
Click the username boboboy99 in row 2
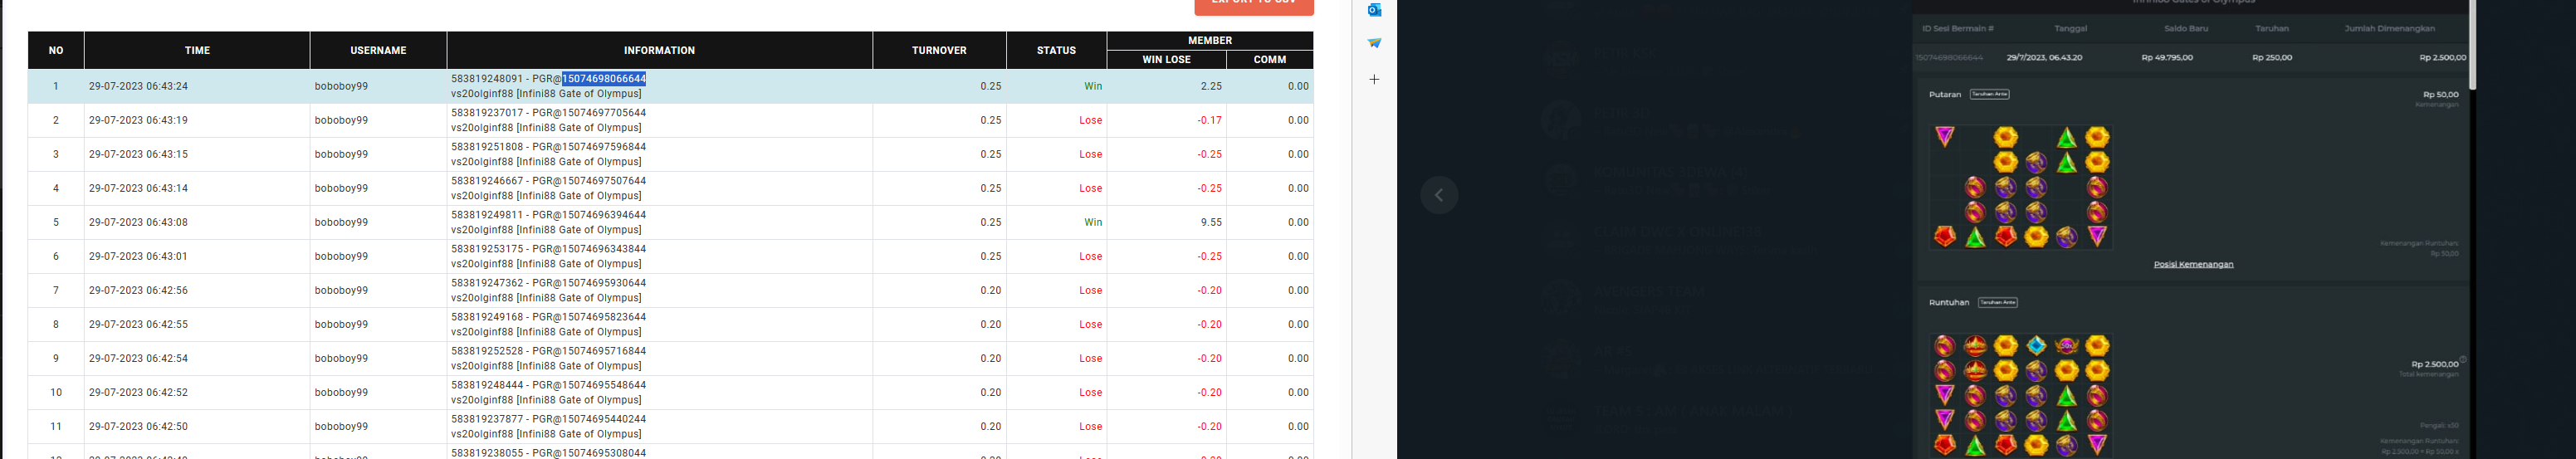[341, 120]
